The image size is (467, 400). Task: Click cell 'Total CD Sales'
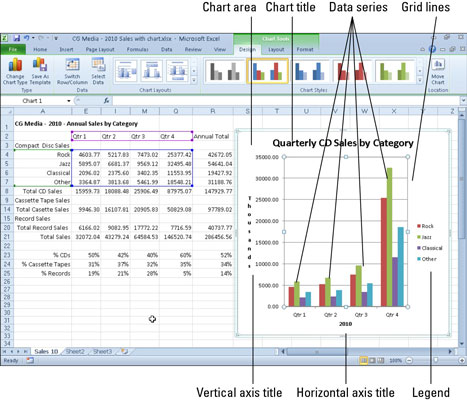pyautogui.click(x=42, y=191)
